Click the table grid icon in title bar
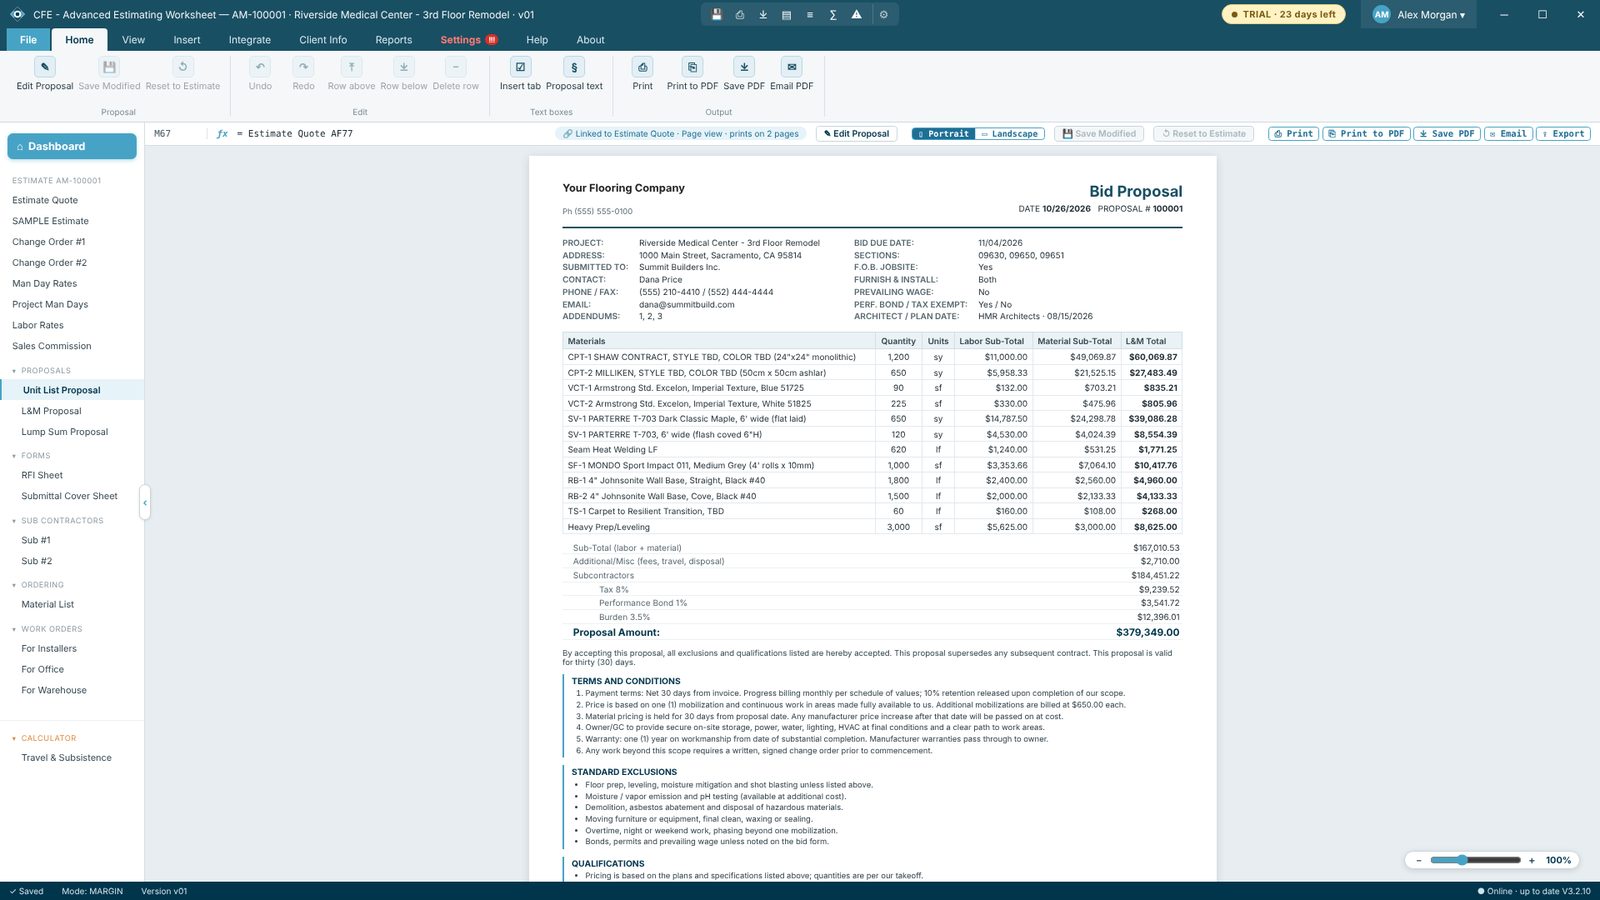 (786, 15)
